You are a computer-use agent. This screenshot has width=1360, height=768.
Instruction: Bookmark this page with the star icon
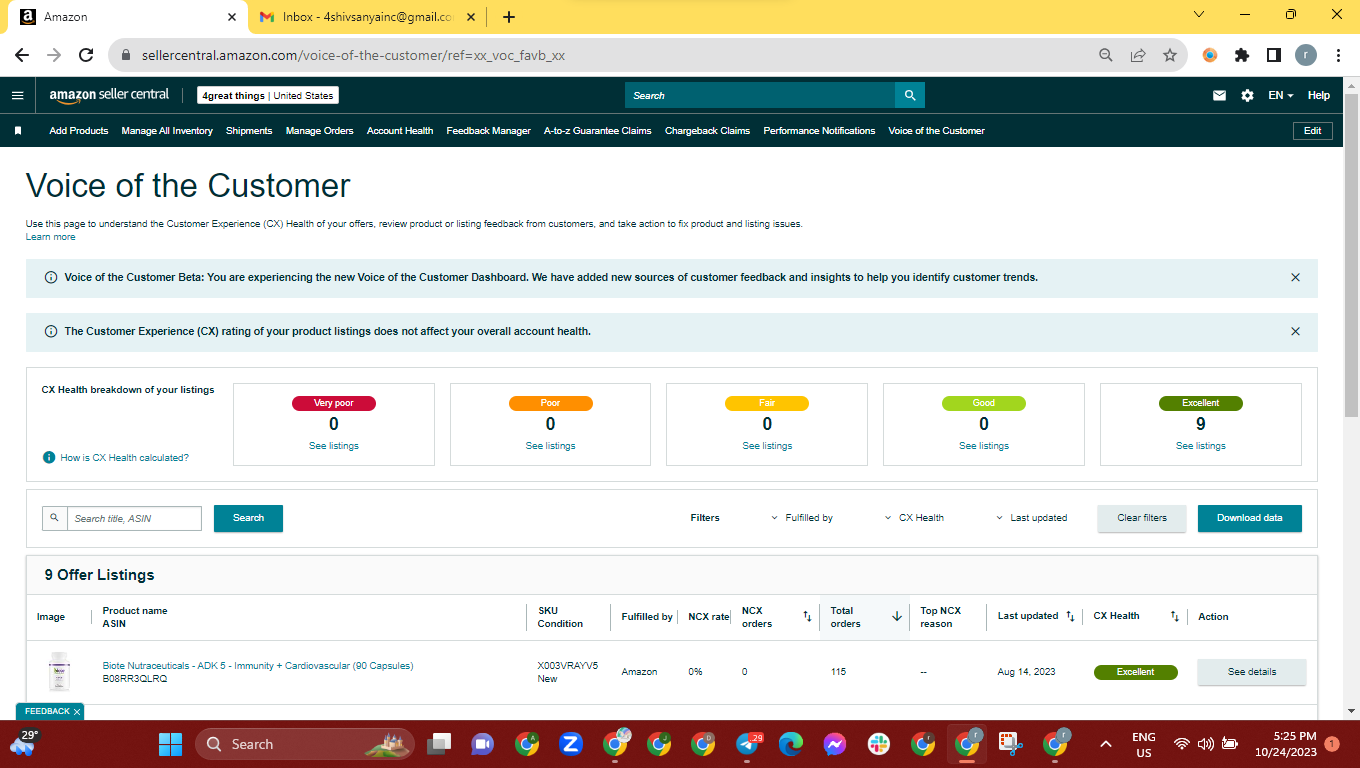coord(1170,55)
